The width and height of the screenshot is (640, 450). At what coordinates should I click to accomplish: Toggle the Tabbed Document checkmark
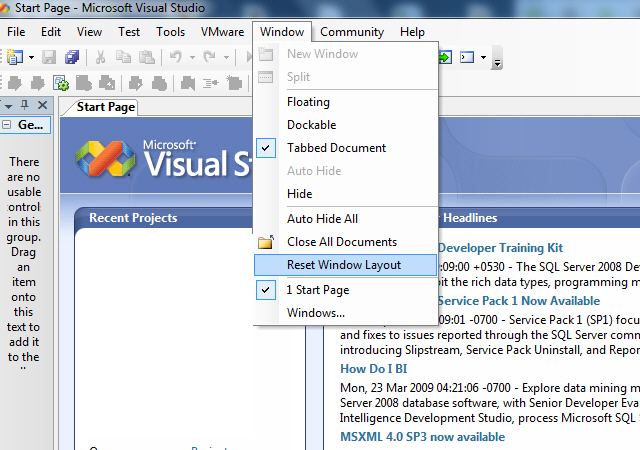[x=266, y=148]
